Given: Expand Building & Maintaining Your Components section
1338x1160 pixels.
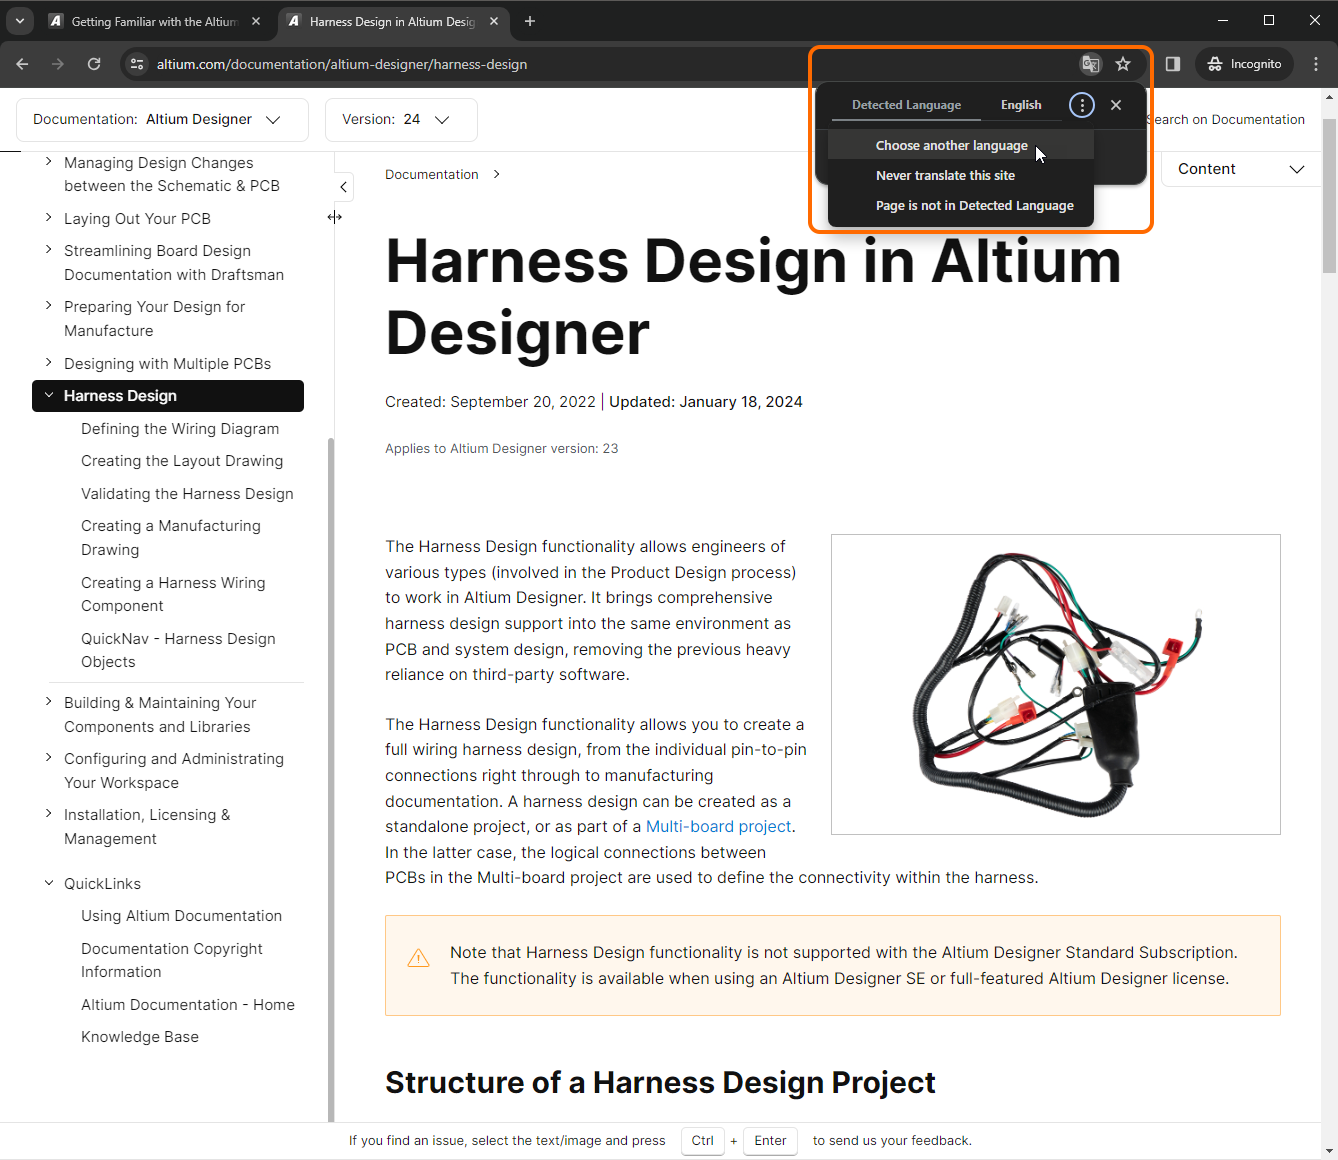Looking at the screenshot, I should (48, 701).
